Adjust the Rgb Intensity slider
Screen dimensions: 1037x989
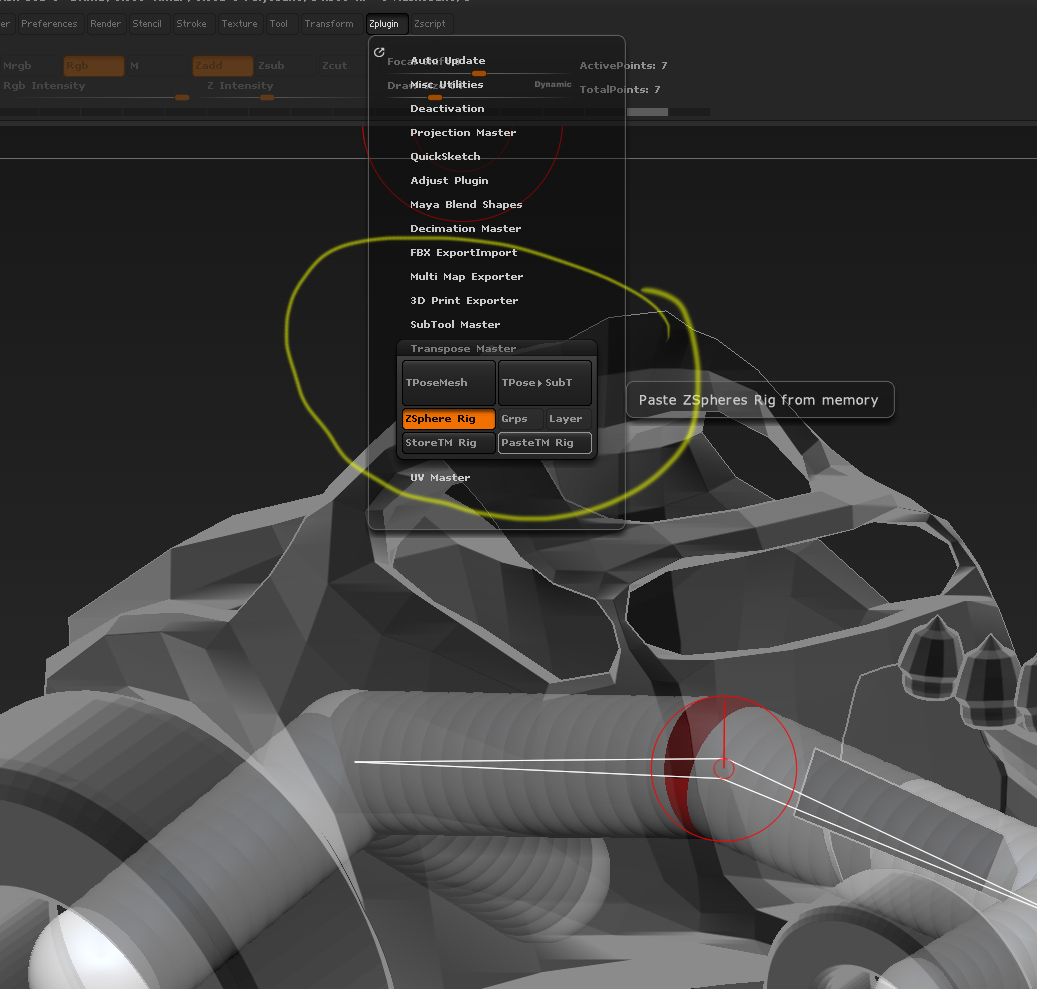click(x=96, y=91)
